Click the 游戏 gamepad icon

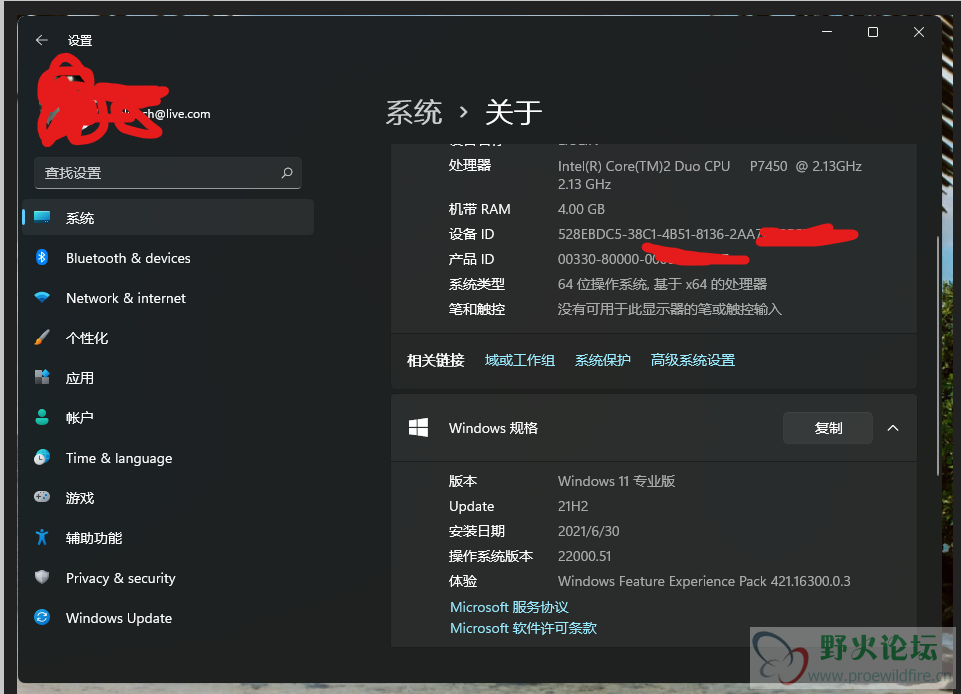pos(42,497)
